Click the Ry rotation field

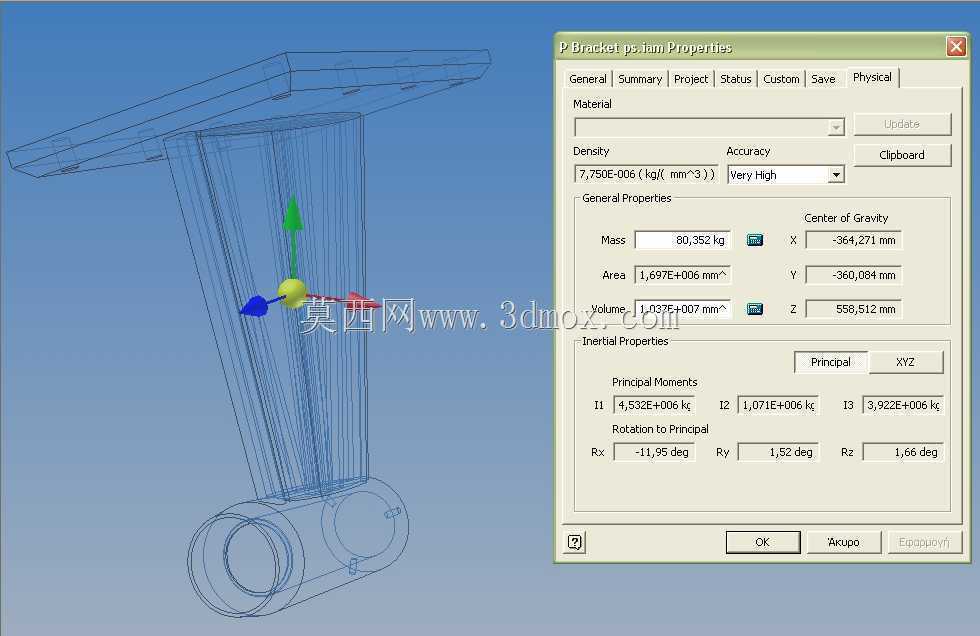(x=778, y=452)
